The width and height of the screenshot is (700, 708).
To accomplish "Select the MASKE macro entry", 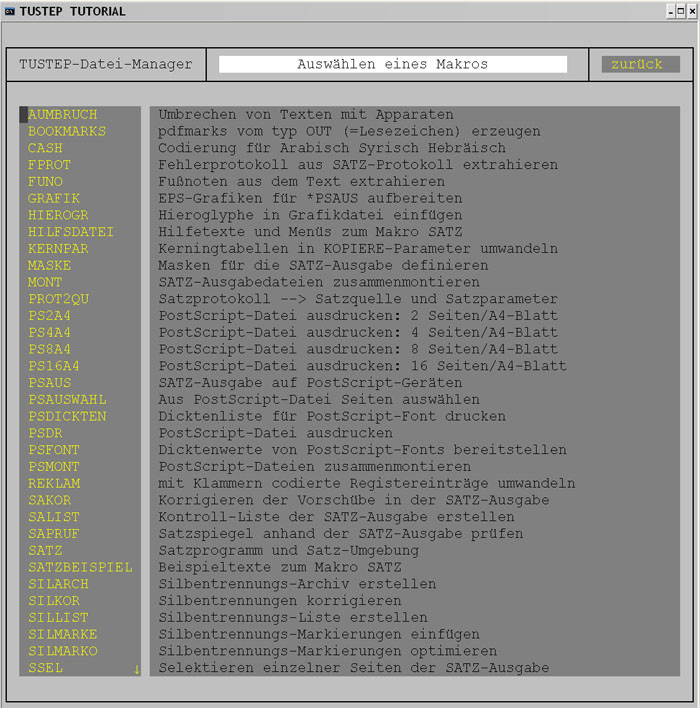I will (x=49, y=266).
